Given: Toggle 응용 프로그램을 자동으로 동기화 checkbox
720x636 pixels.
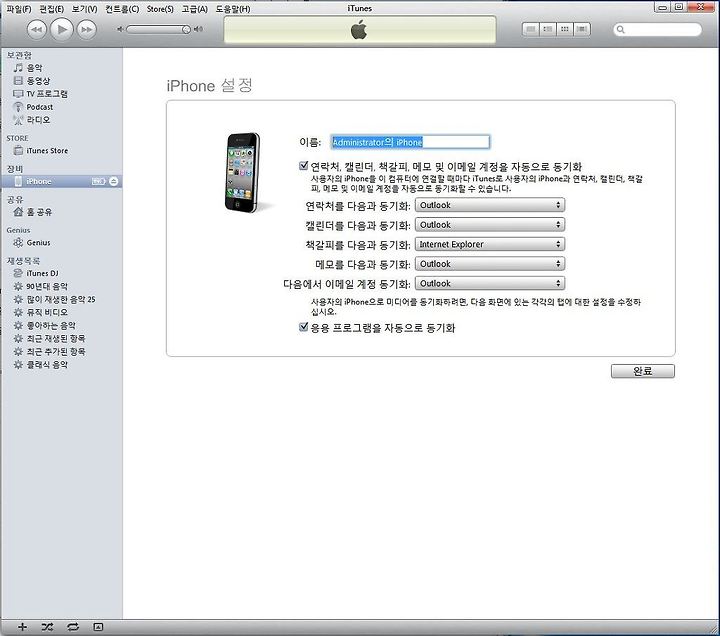Looking at the screenshot, I should point(303,327).
